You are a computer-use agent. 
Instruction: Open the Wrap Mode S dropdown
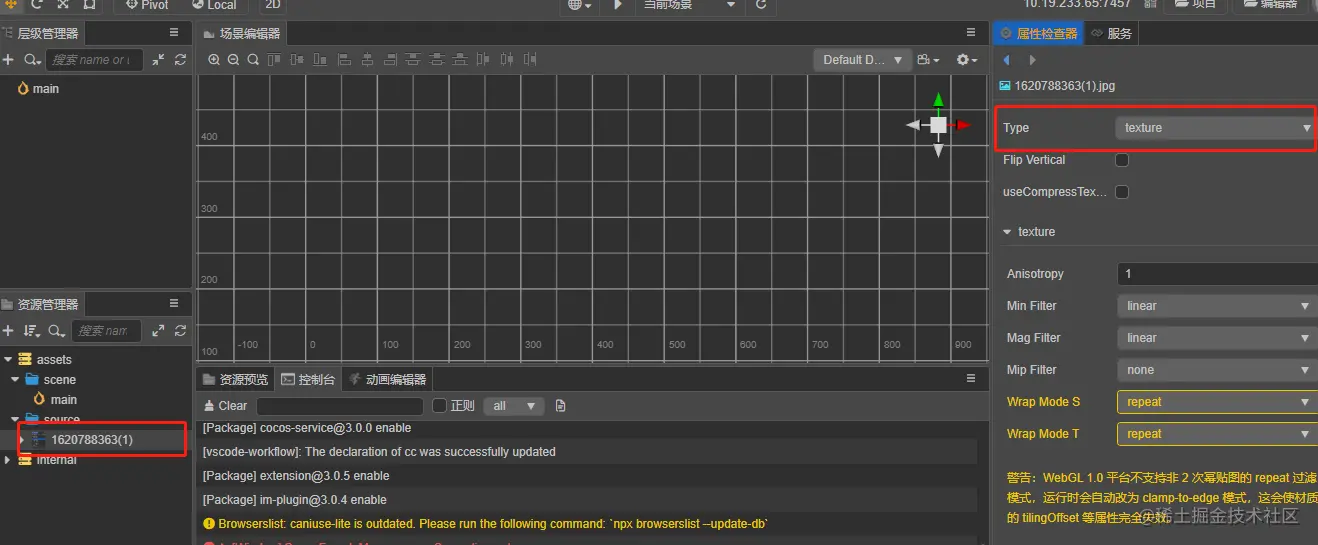[x=1216, y=402]
